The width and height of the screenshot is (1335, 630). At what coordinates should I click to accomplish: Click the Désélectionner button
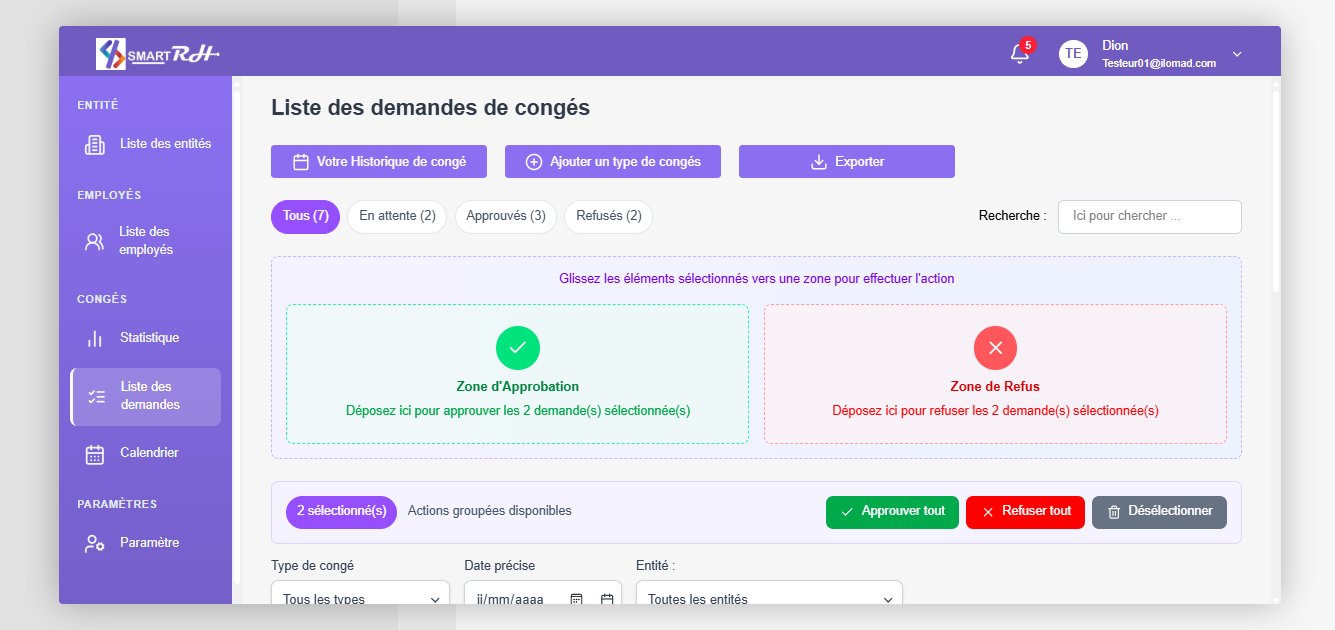1159,512
